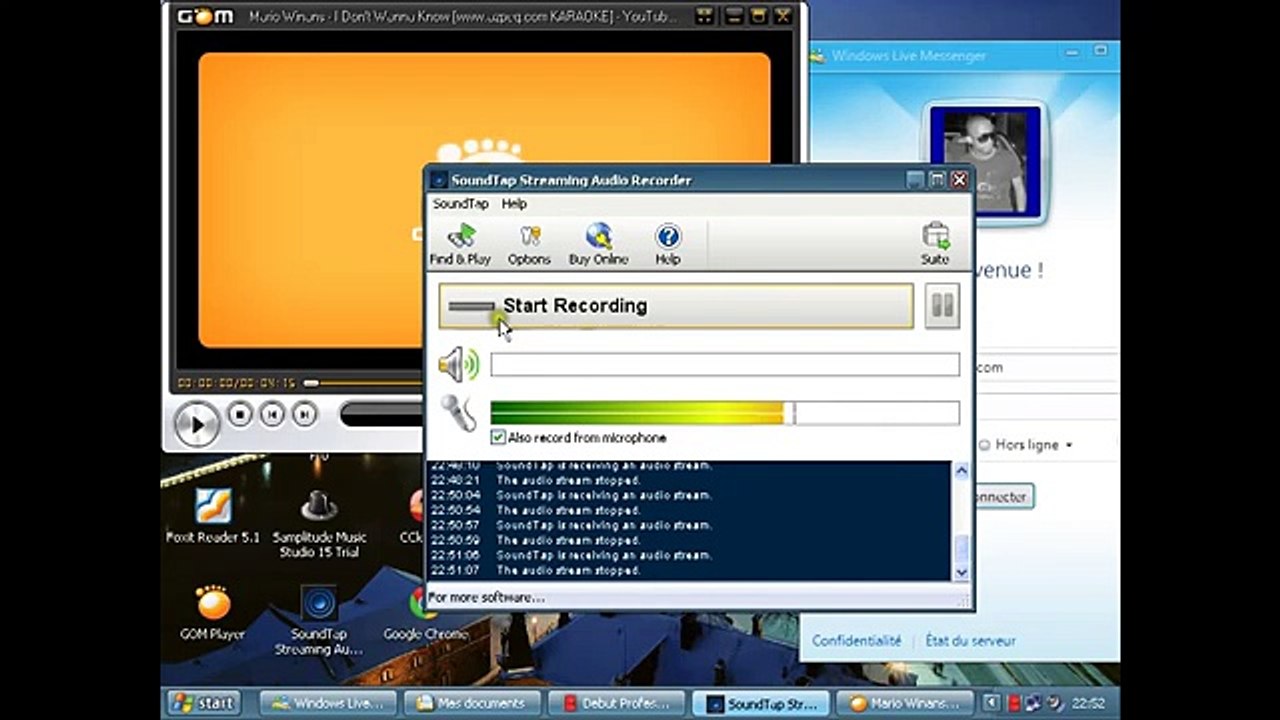Image resolution: width=1280 pixels, height=720 pixels.
Task: Adjust the microphone level slider
Action: point(790,413)
